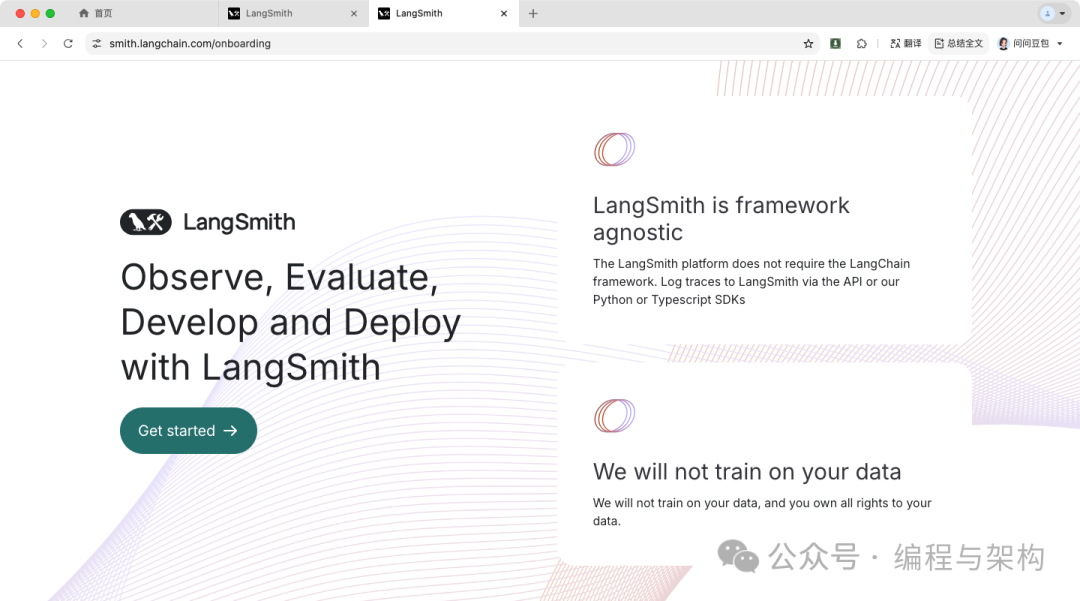Click the 总结全文 summarize button

[x=957, y=43]
